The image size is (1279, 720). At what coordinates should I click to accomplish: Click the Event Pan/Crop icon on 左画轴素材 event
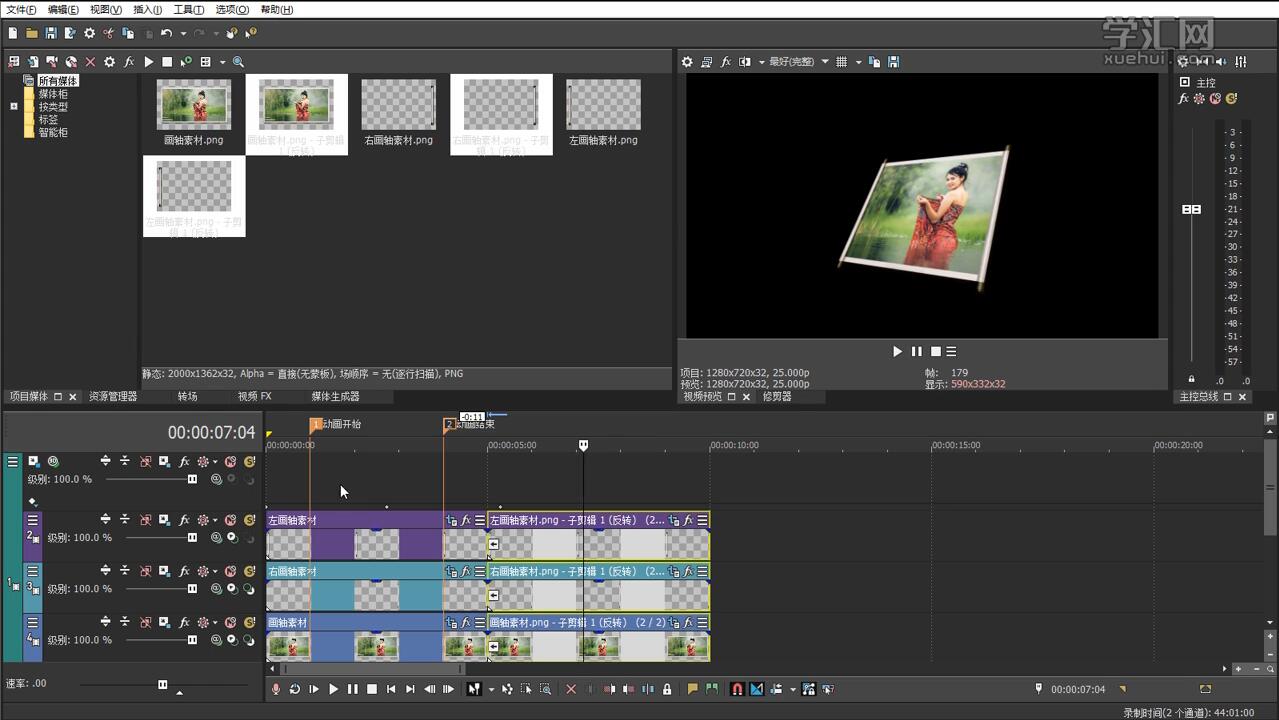(x=452, y=520)
